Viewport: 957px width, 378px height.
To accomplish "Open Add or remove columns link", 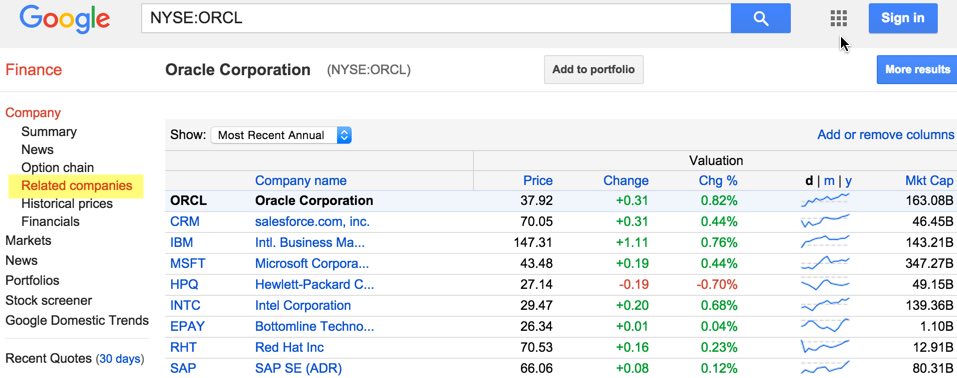I will click(886, 134).
